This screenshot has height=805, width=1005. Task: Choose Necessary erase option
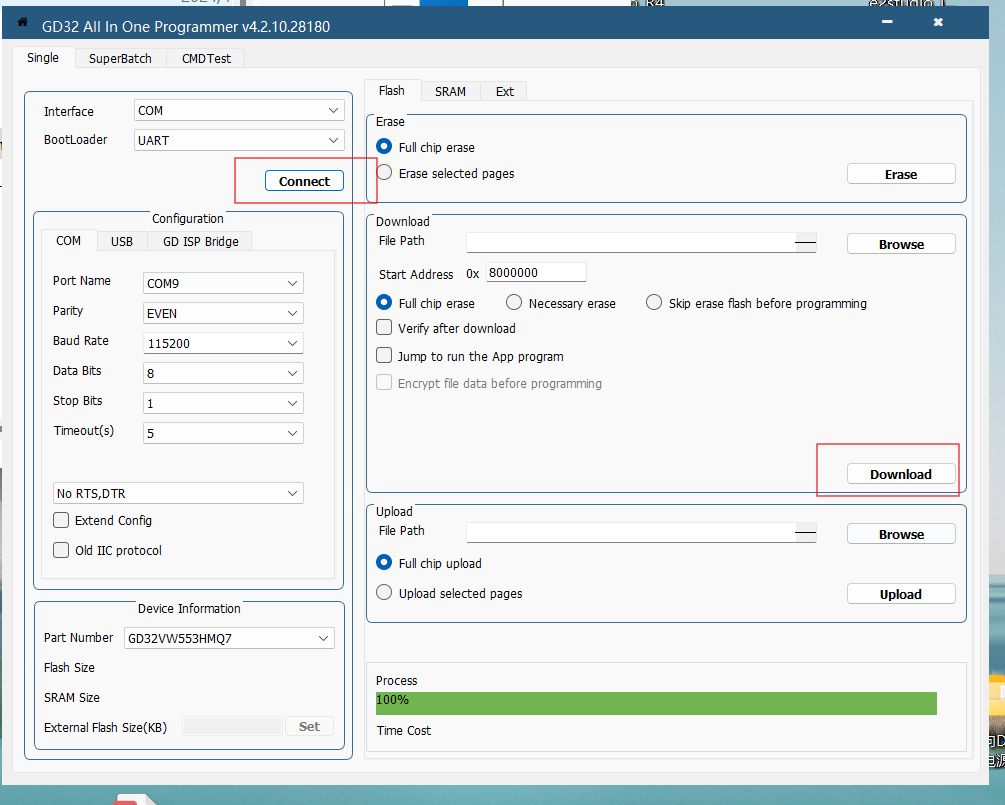coord(514,302)
